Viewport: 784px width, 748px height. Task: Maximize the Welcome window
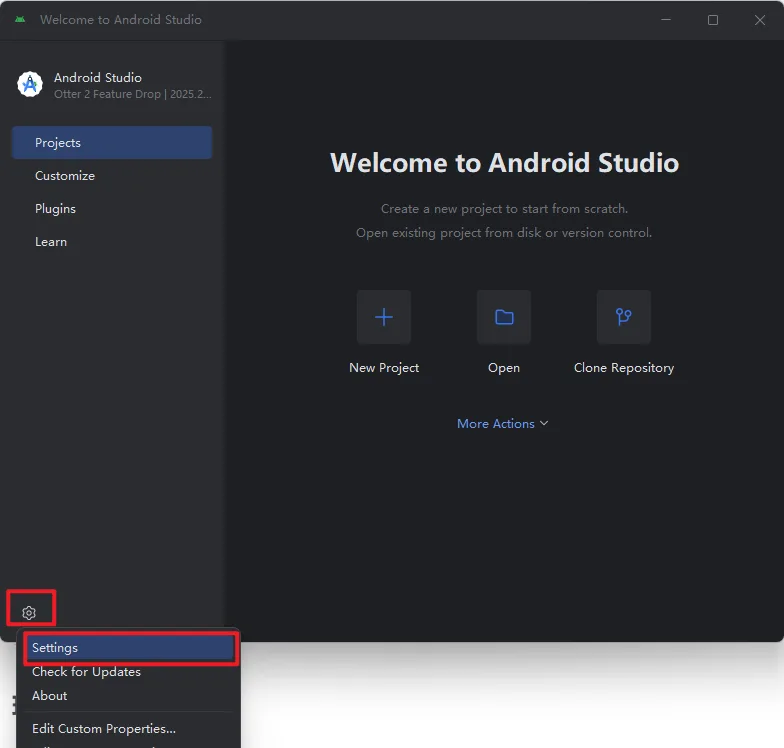[713, 20]
